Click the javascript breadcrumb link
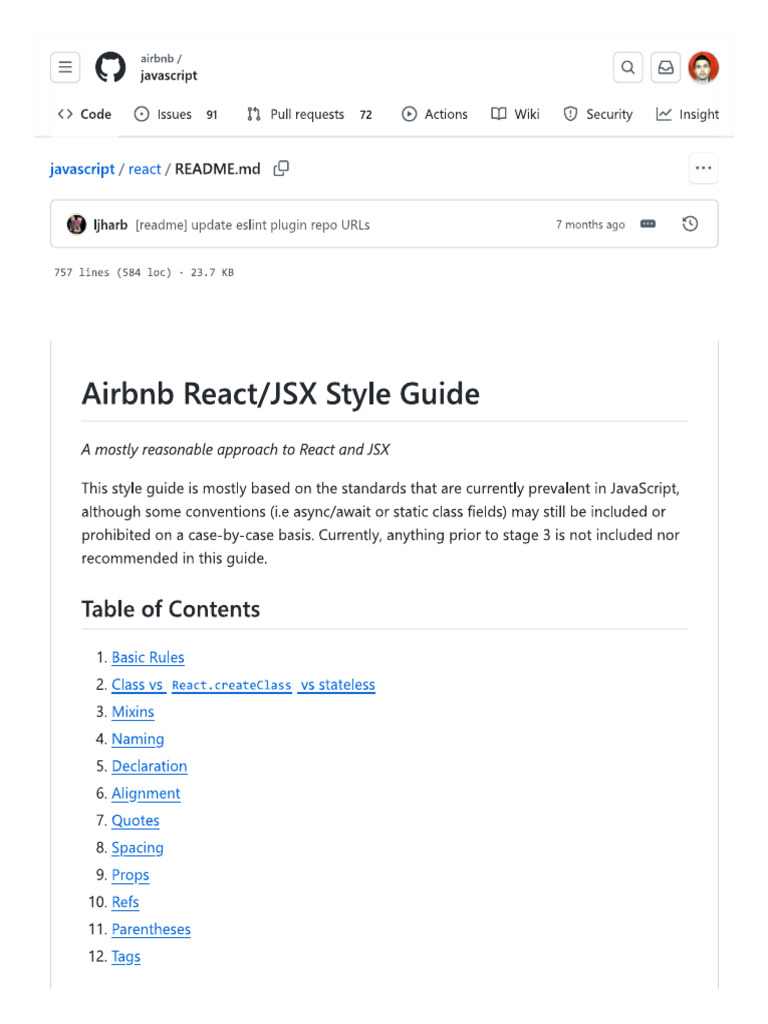 tap(82, 169)
